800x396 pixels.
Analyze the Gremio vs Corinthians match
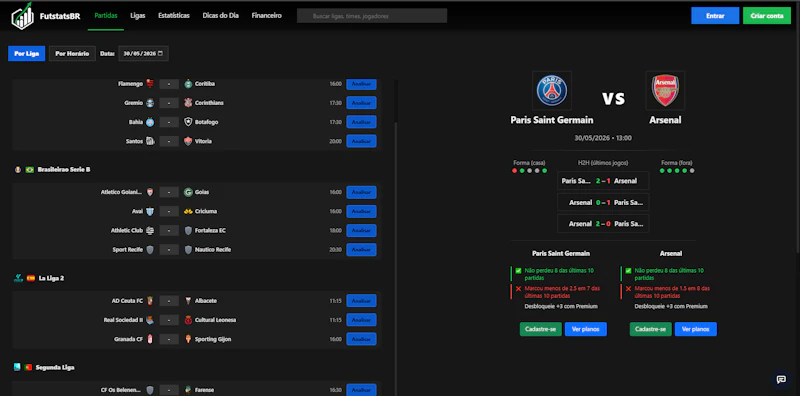(x=361, y=103)
